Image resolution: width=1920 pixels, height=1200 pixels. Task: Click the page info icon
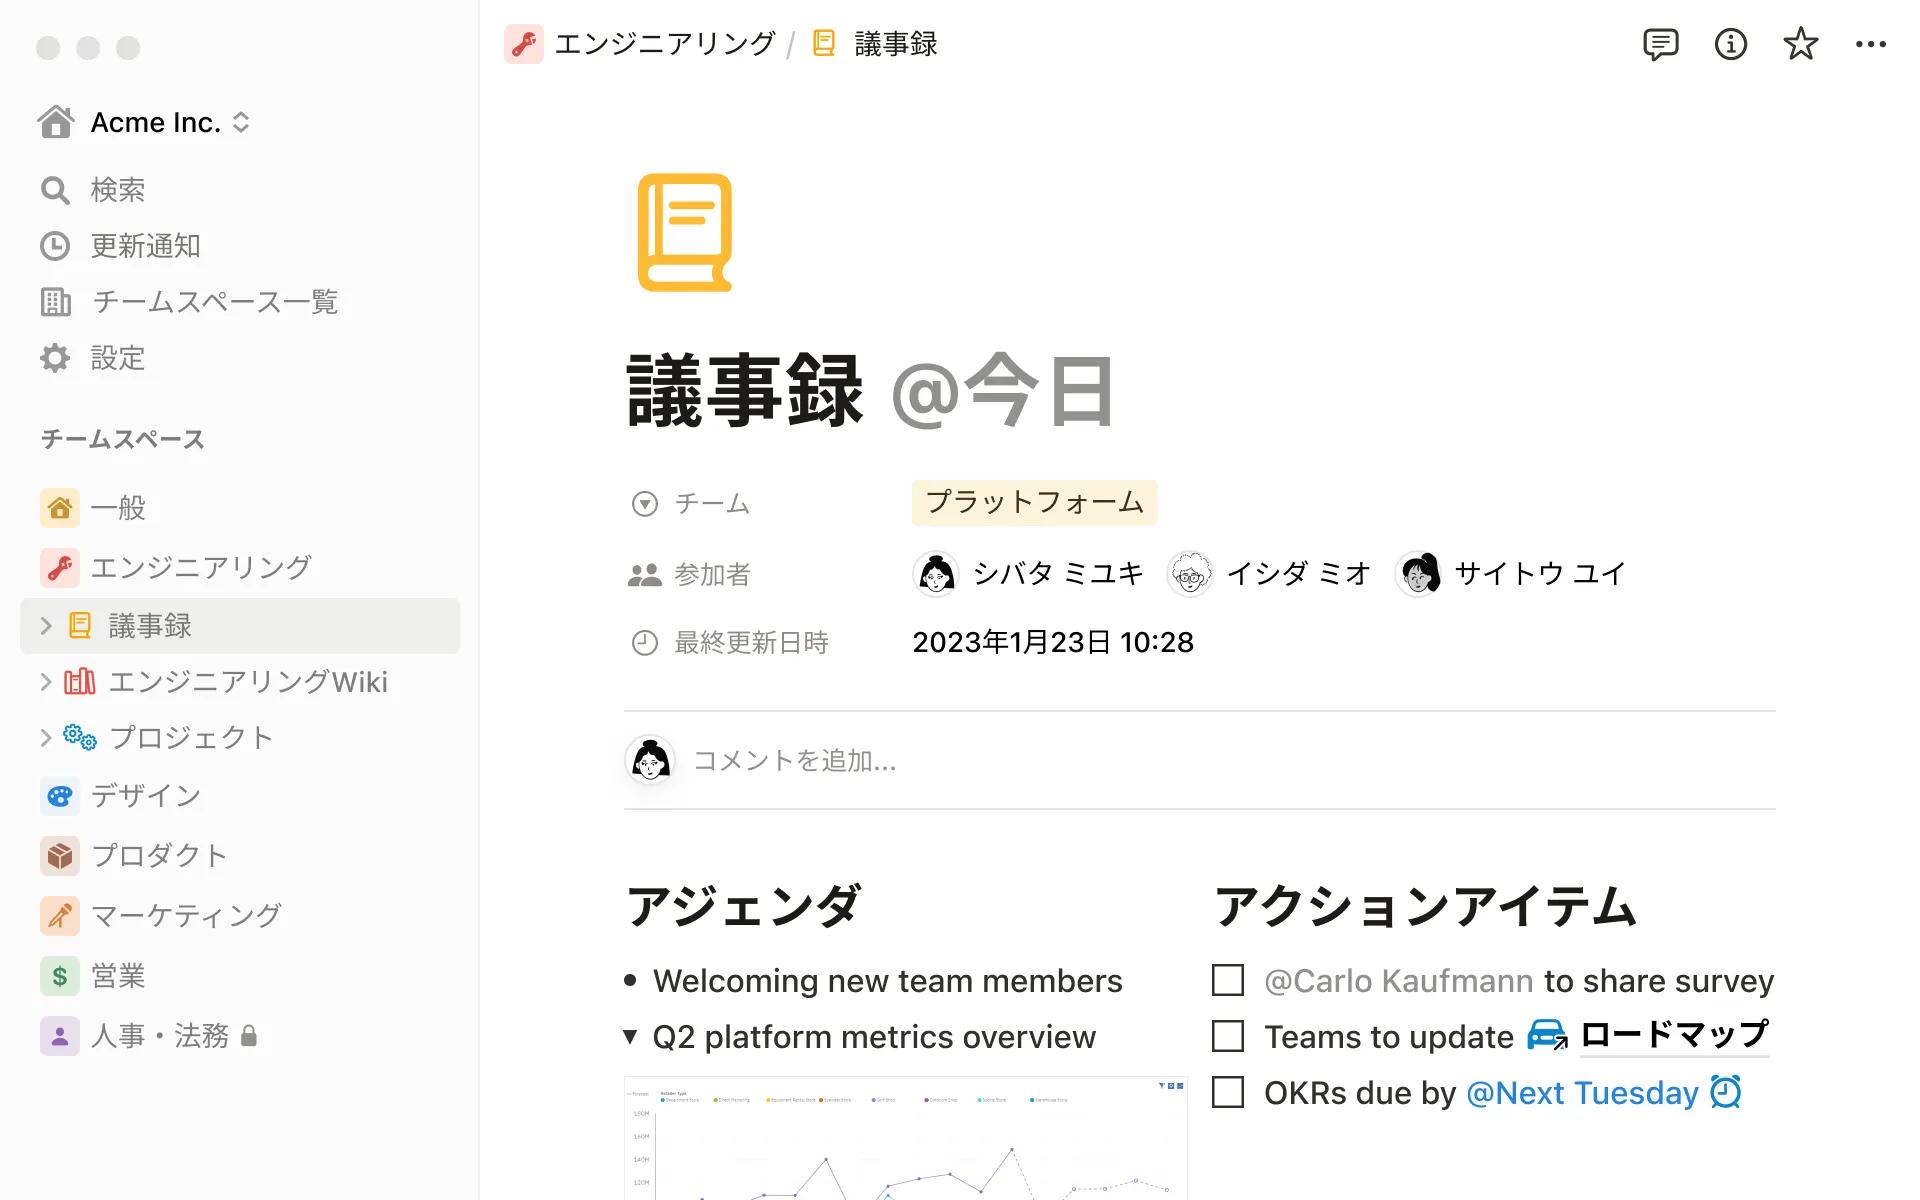(1730, 45)
